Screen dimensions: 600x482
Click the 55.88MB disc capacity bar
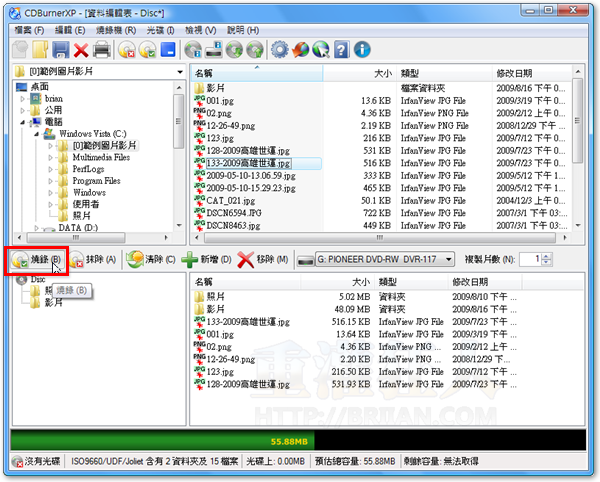[x=298, y=440]
